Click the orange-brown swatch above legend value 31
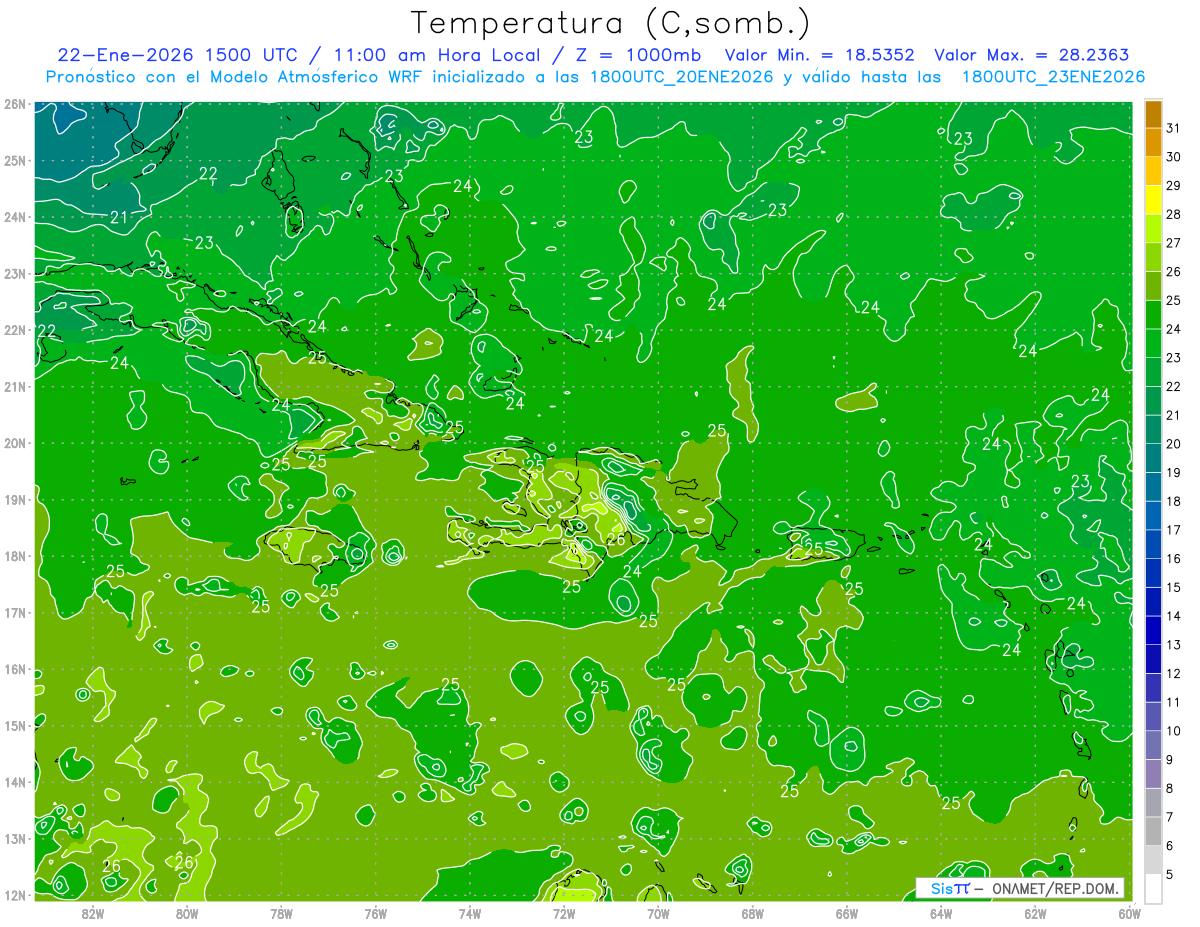Screen dimensions: 1200x927 (1153, 114)
